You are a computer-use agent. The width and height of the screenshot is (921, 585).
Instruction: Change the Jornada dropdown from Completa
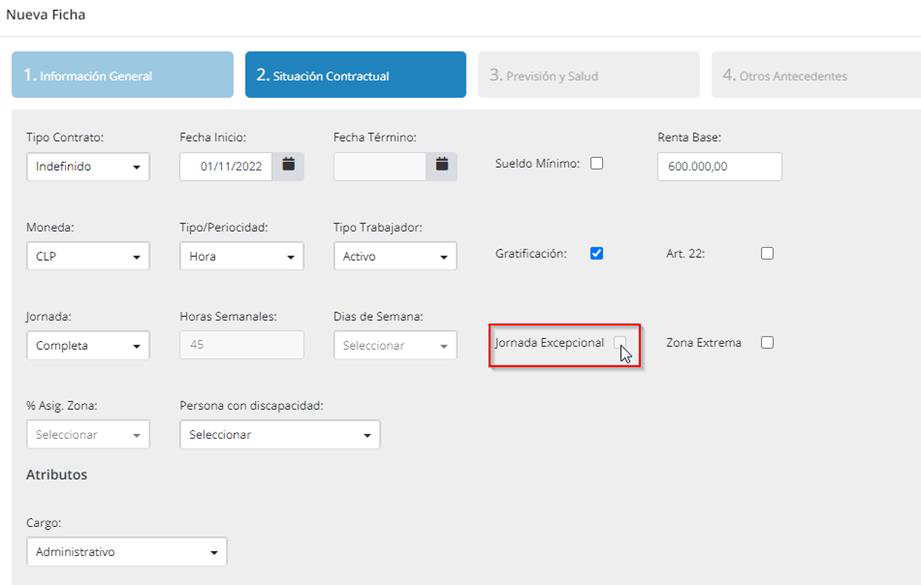pos(88,346)
